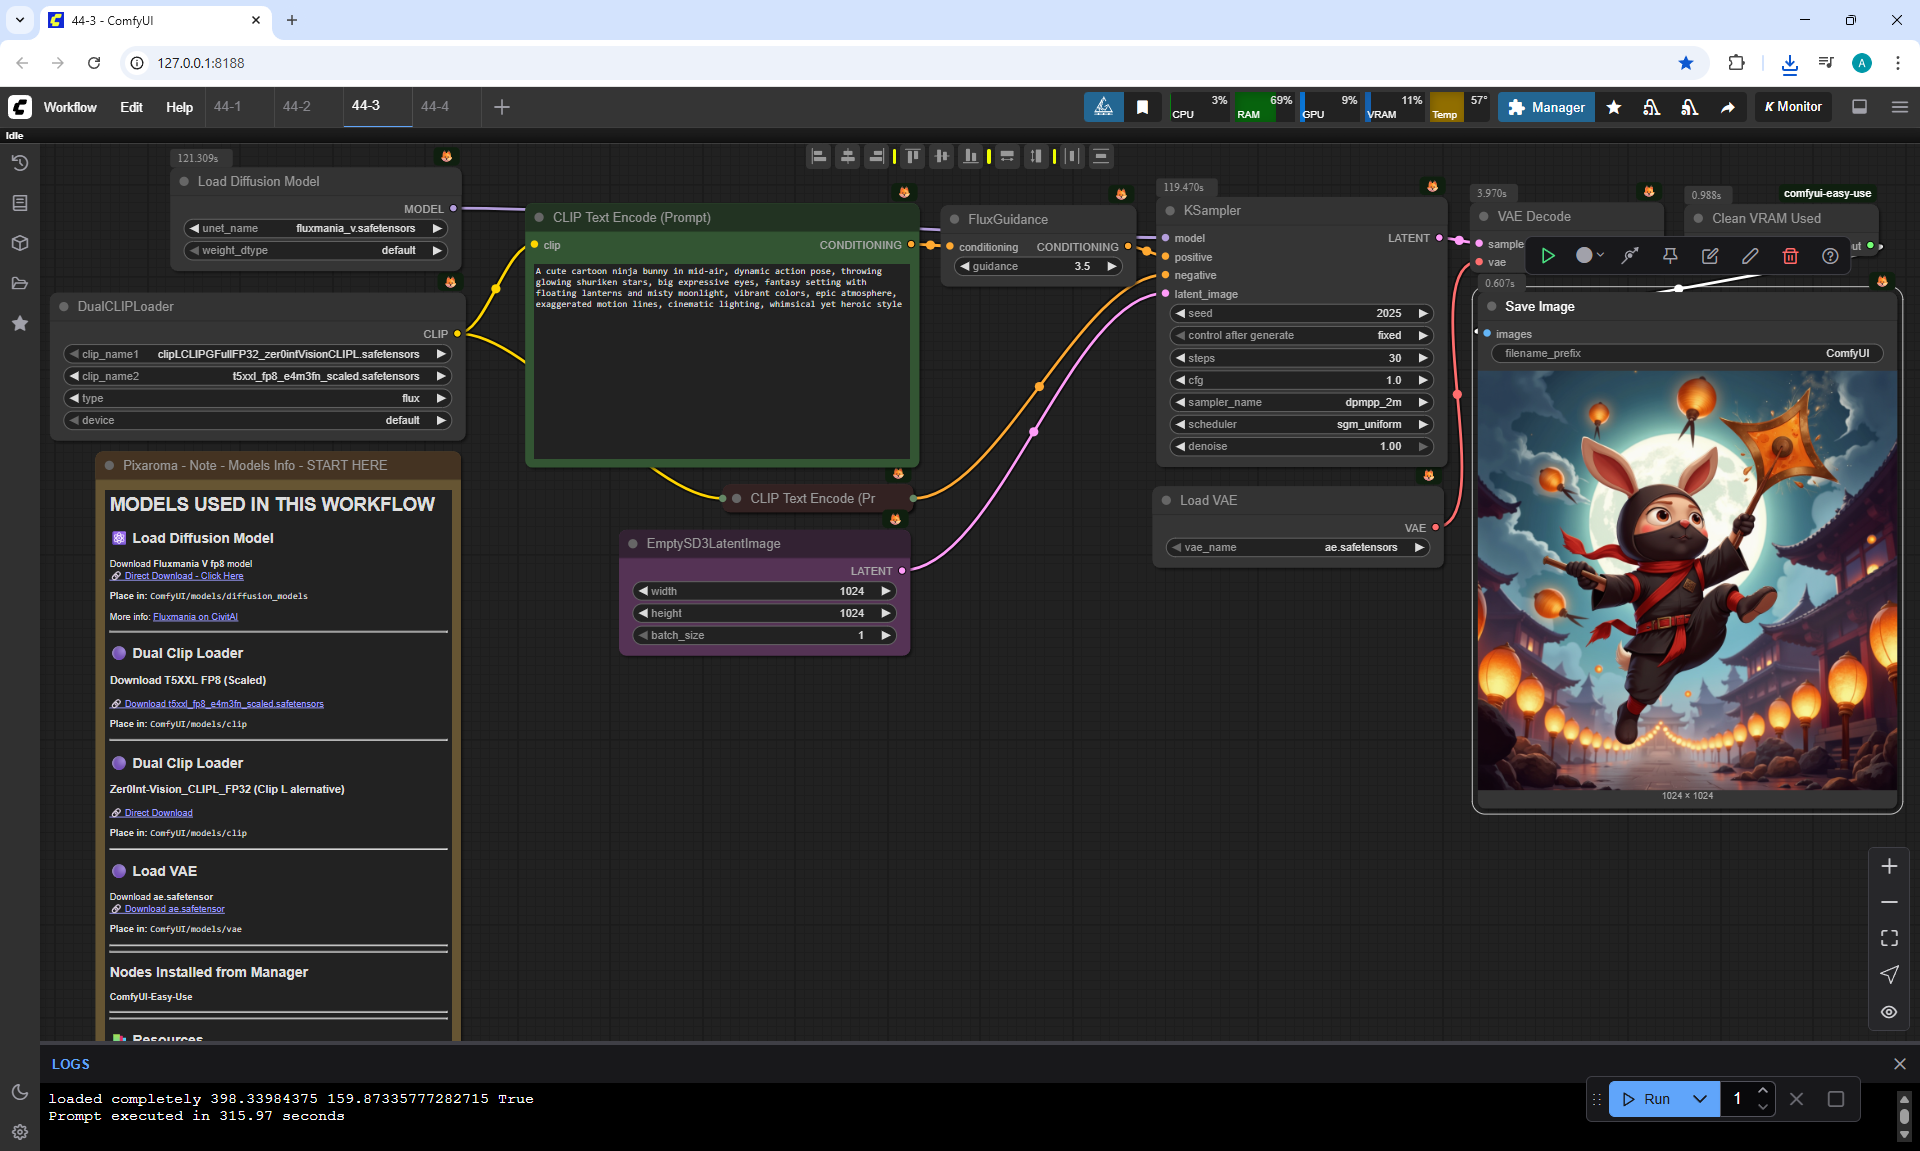
Task: Open the Manager button
Action: tap(1546, 107)
